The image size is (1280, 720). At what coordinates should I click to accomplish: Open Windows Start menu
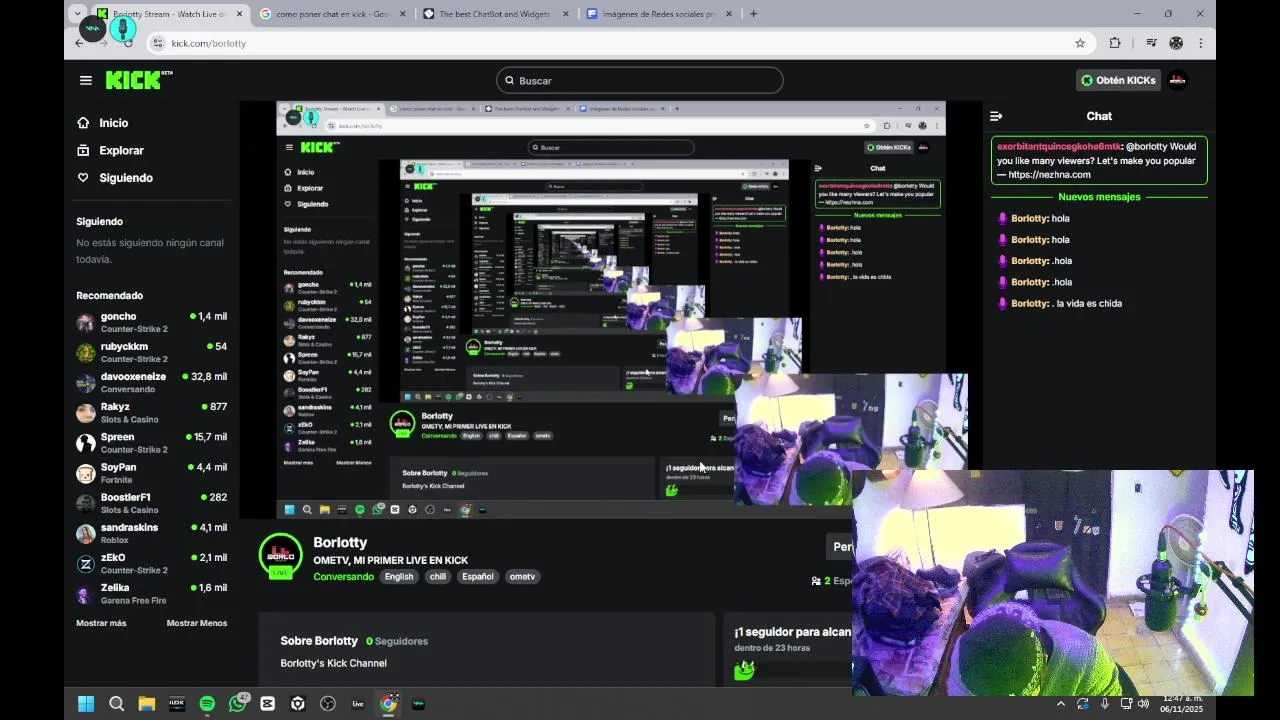(x=86, y=704)
